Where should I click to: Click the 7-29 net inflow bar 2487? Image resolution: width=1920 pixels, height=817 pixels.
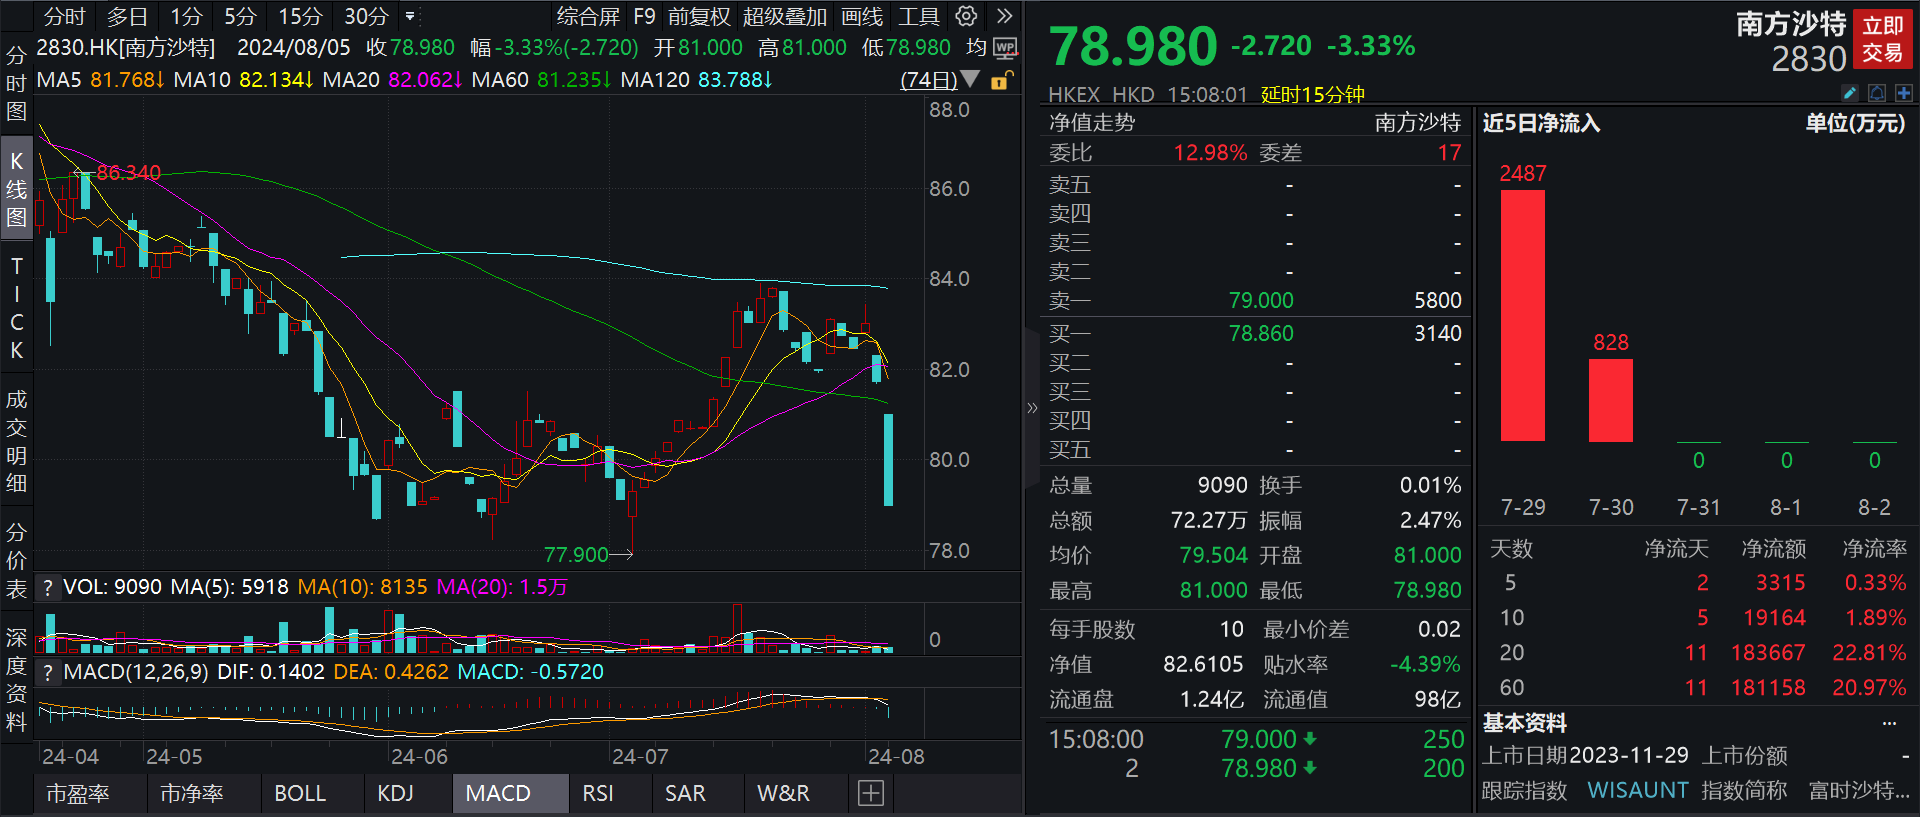click(1523, 315)
